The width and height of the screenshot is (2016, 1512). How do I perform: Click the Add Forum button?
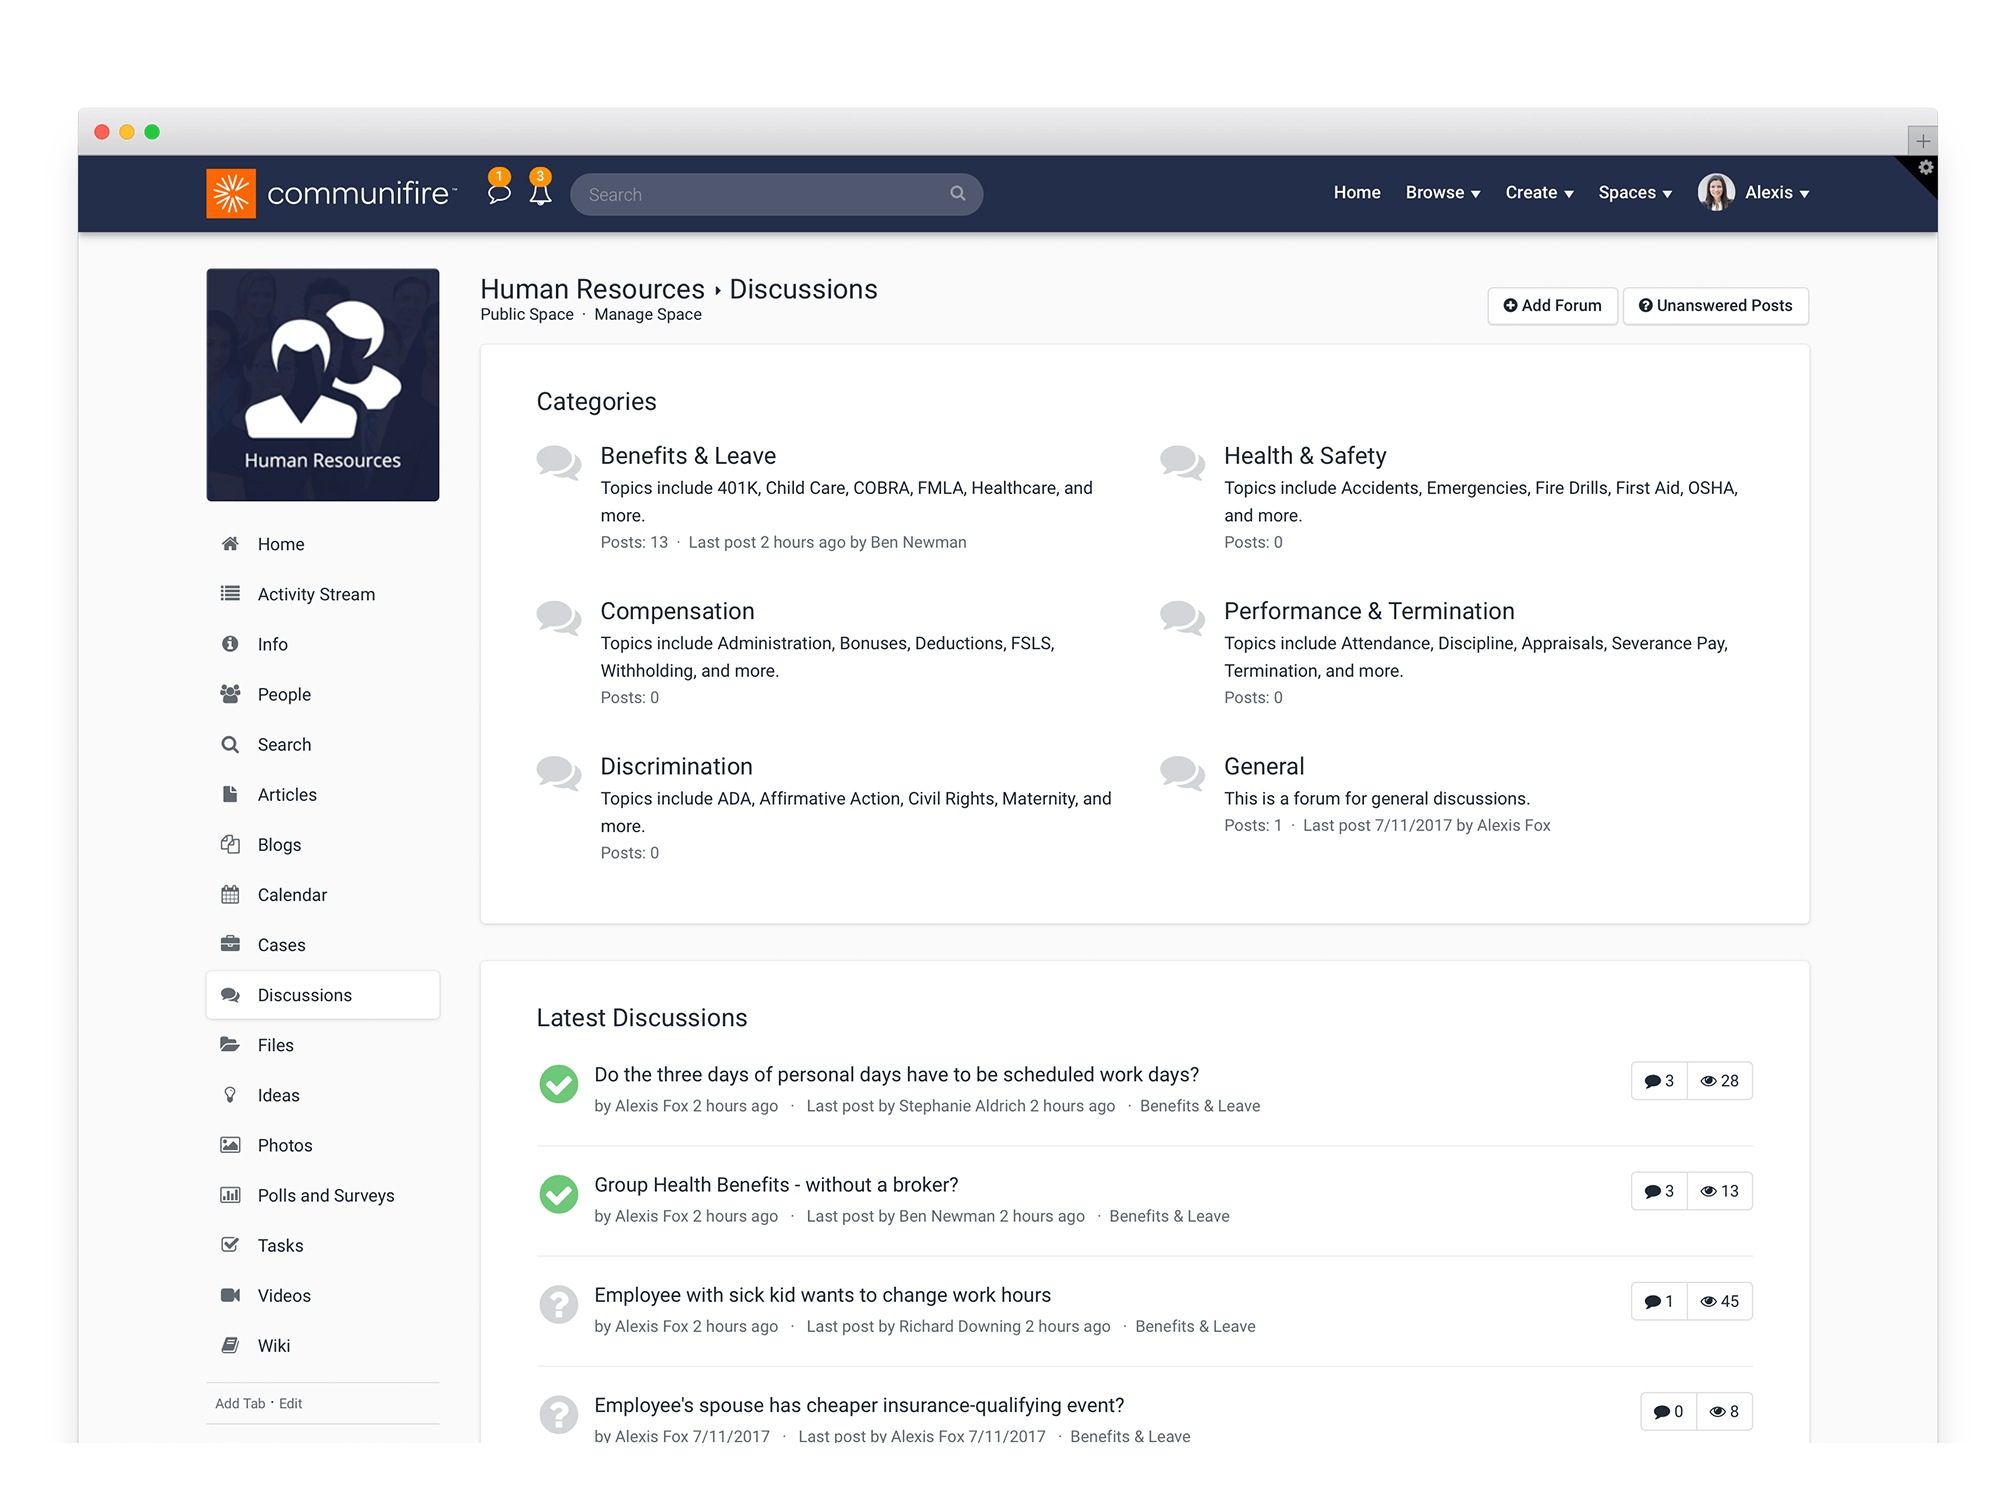[x=1551, y=306]
